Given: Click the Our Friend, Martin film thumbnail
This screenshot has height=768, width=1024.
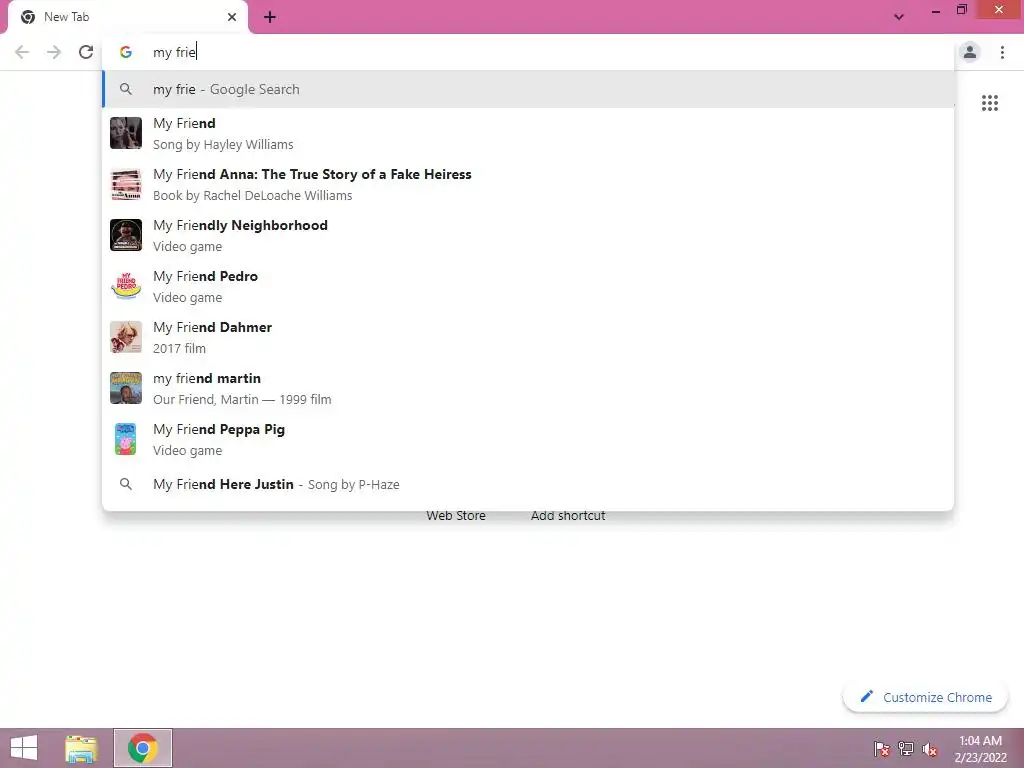Looking at the screenshot, I should click(126, 388).
